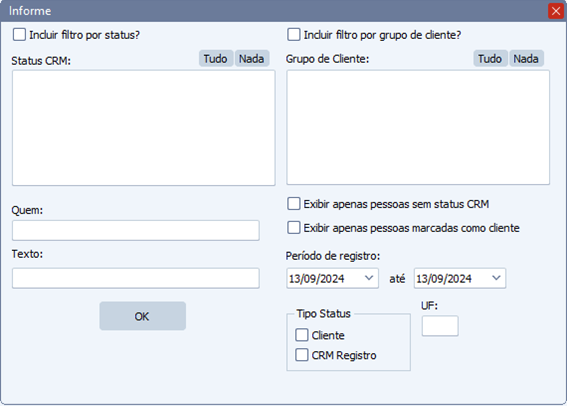Click inside the Grupo de Cliente list box
This screenshot has width=567, height=406.
(418, 127)
